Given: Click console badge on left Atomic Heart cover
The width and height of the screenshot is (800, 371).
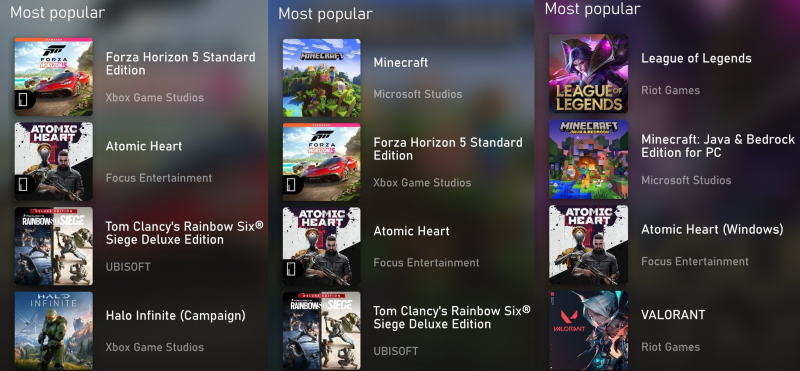Looking at the screenshot, I should [23, 184].
